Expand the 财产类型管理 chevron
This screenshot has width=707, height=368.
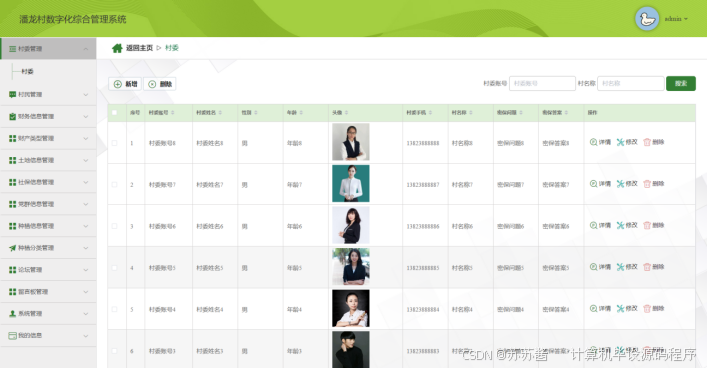(86, 138)
